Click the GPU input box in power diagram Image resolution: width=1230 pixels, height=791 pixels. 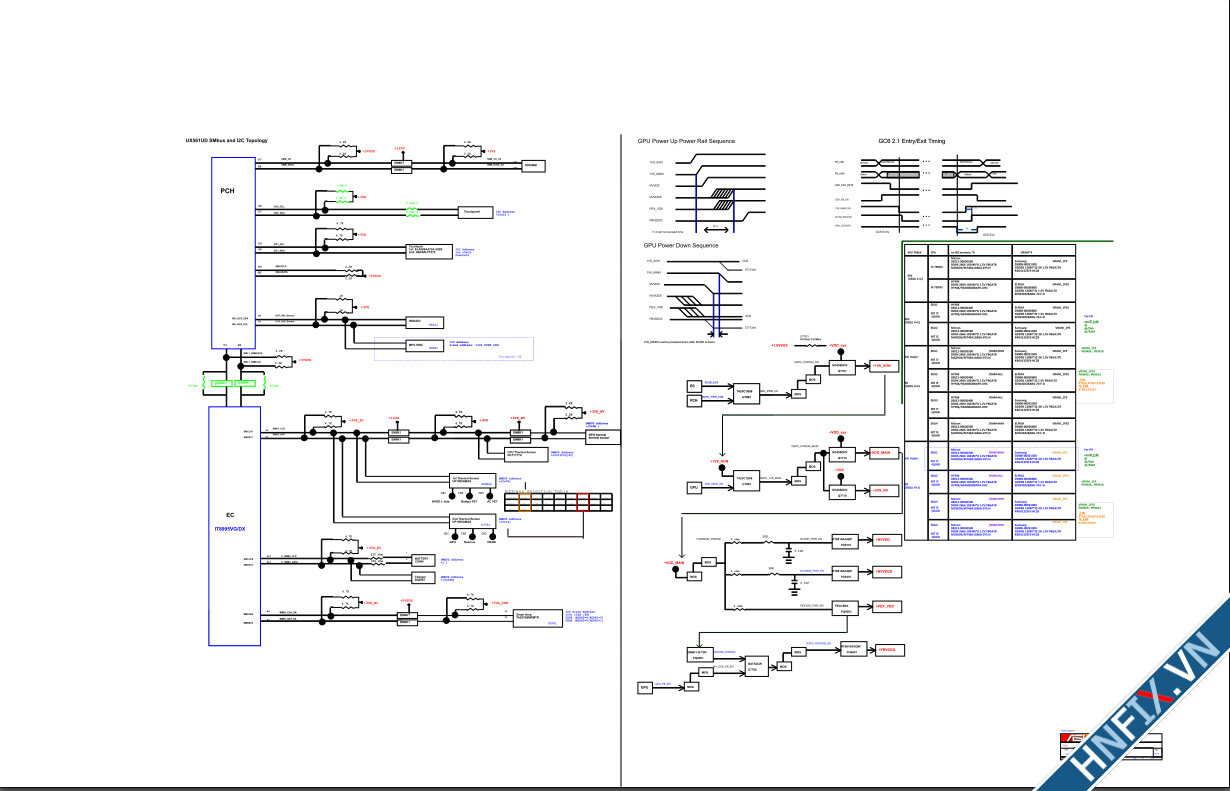(x=693, y=487)
